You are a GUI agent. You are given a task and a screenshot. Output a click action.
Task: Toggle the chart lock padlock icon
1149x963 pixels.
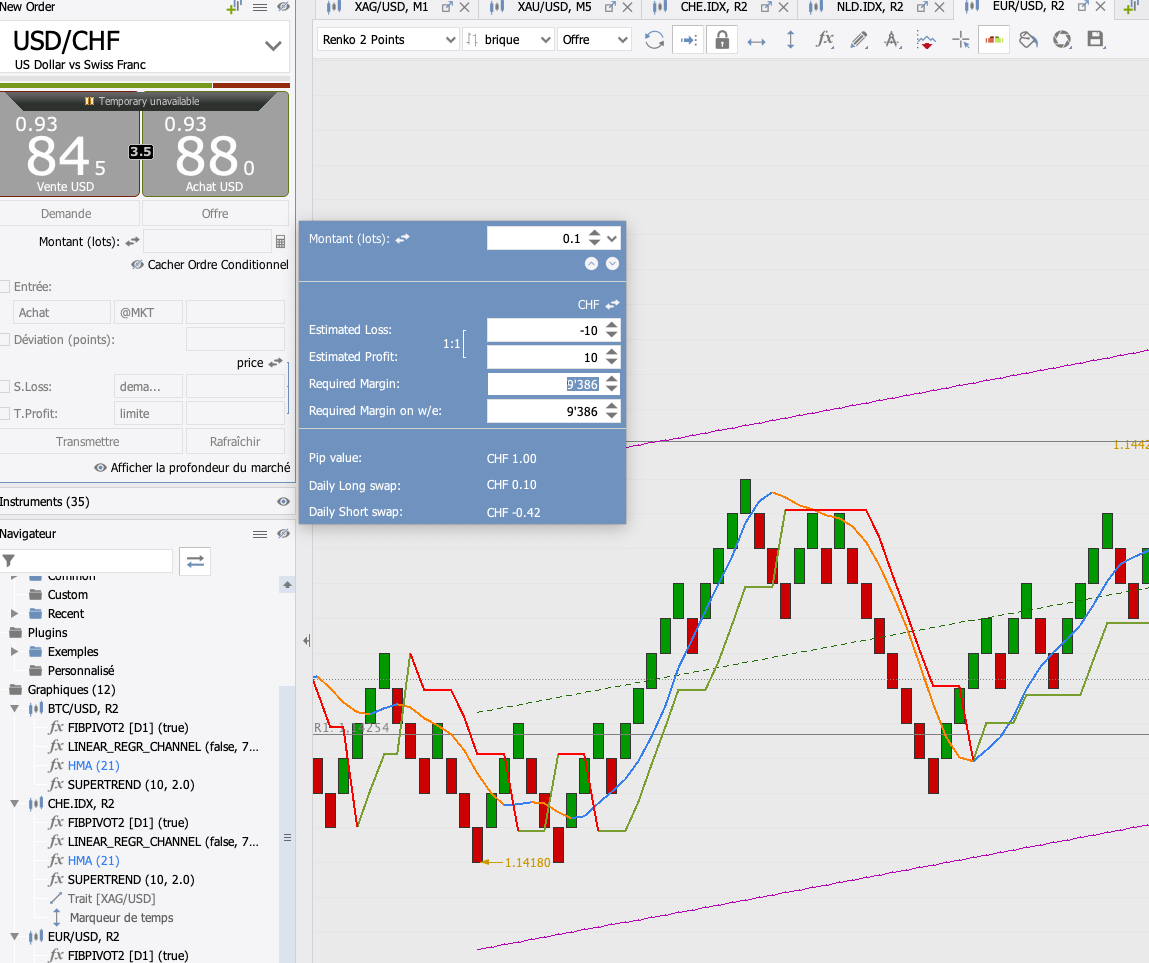pos(721,40)
